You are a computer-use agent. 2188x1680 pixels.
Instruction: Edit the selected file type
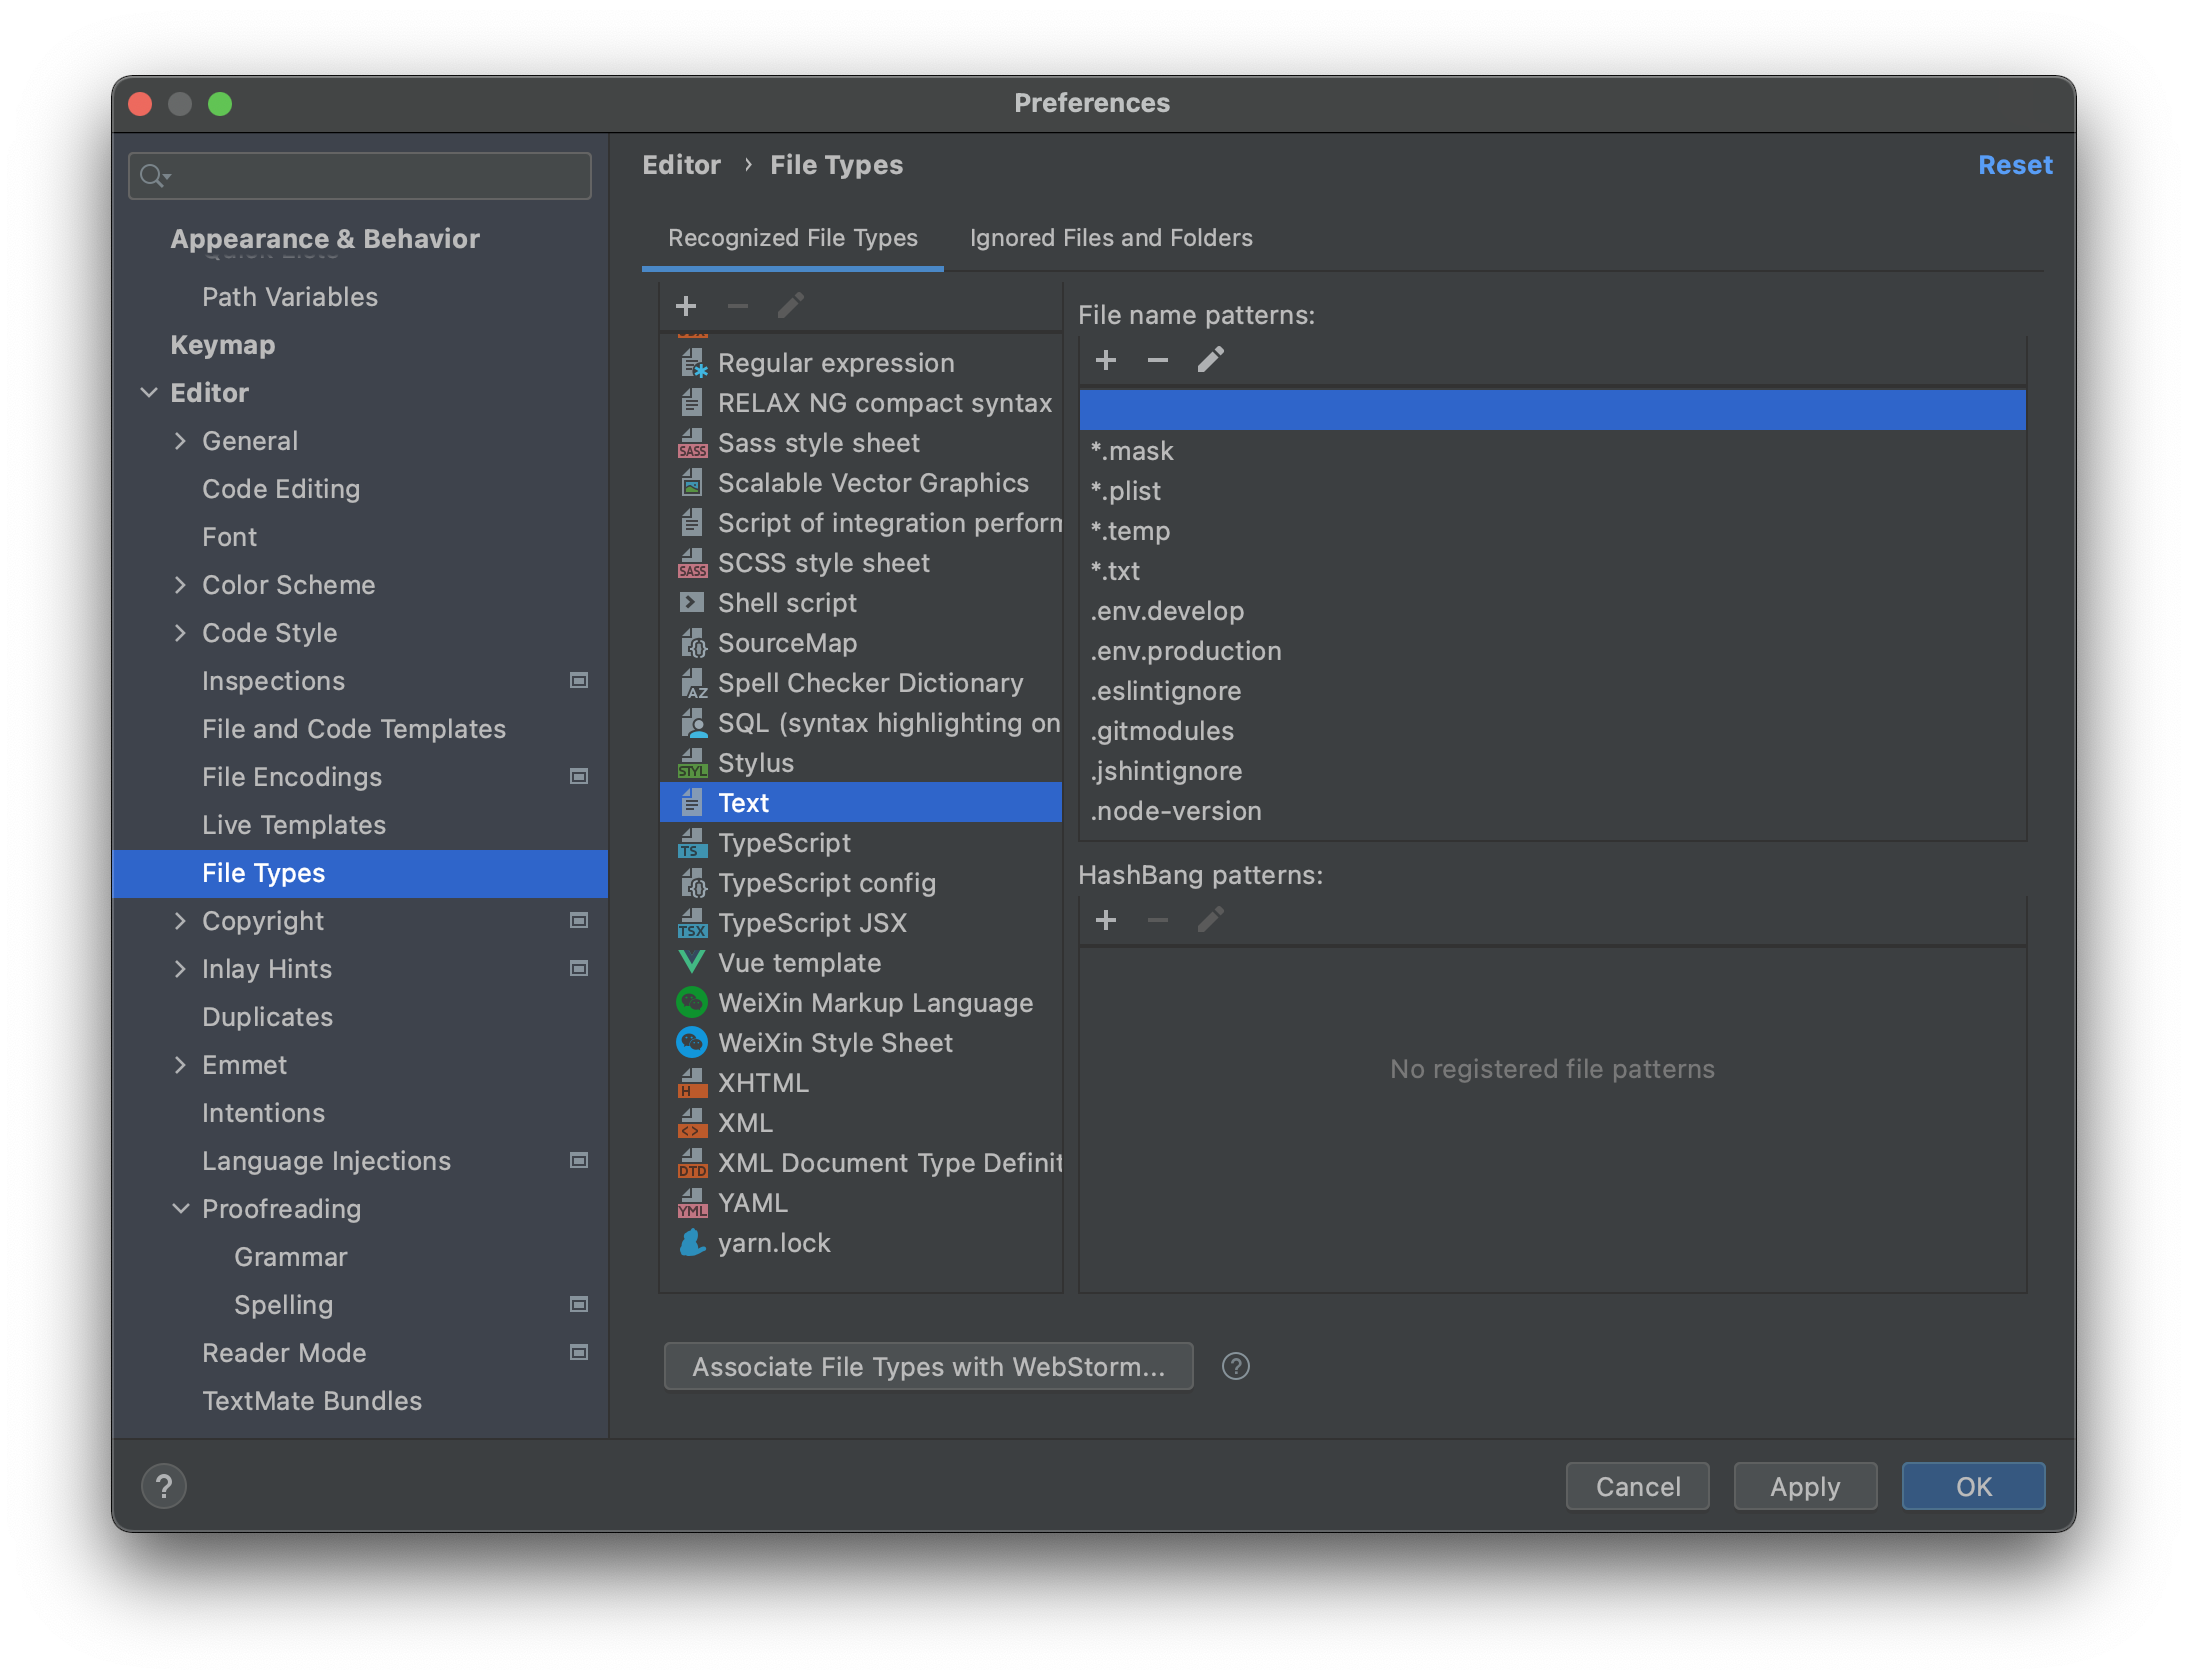coord(790,305)
